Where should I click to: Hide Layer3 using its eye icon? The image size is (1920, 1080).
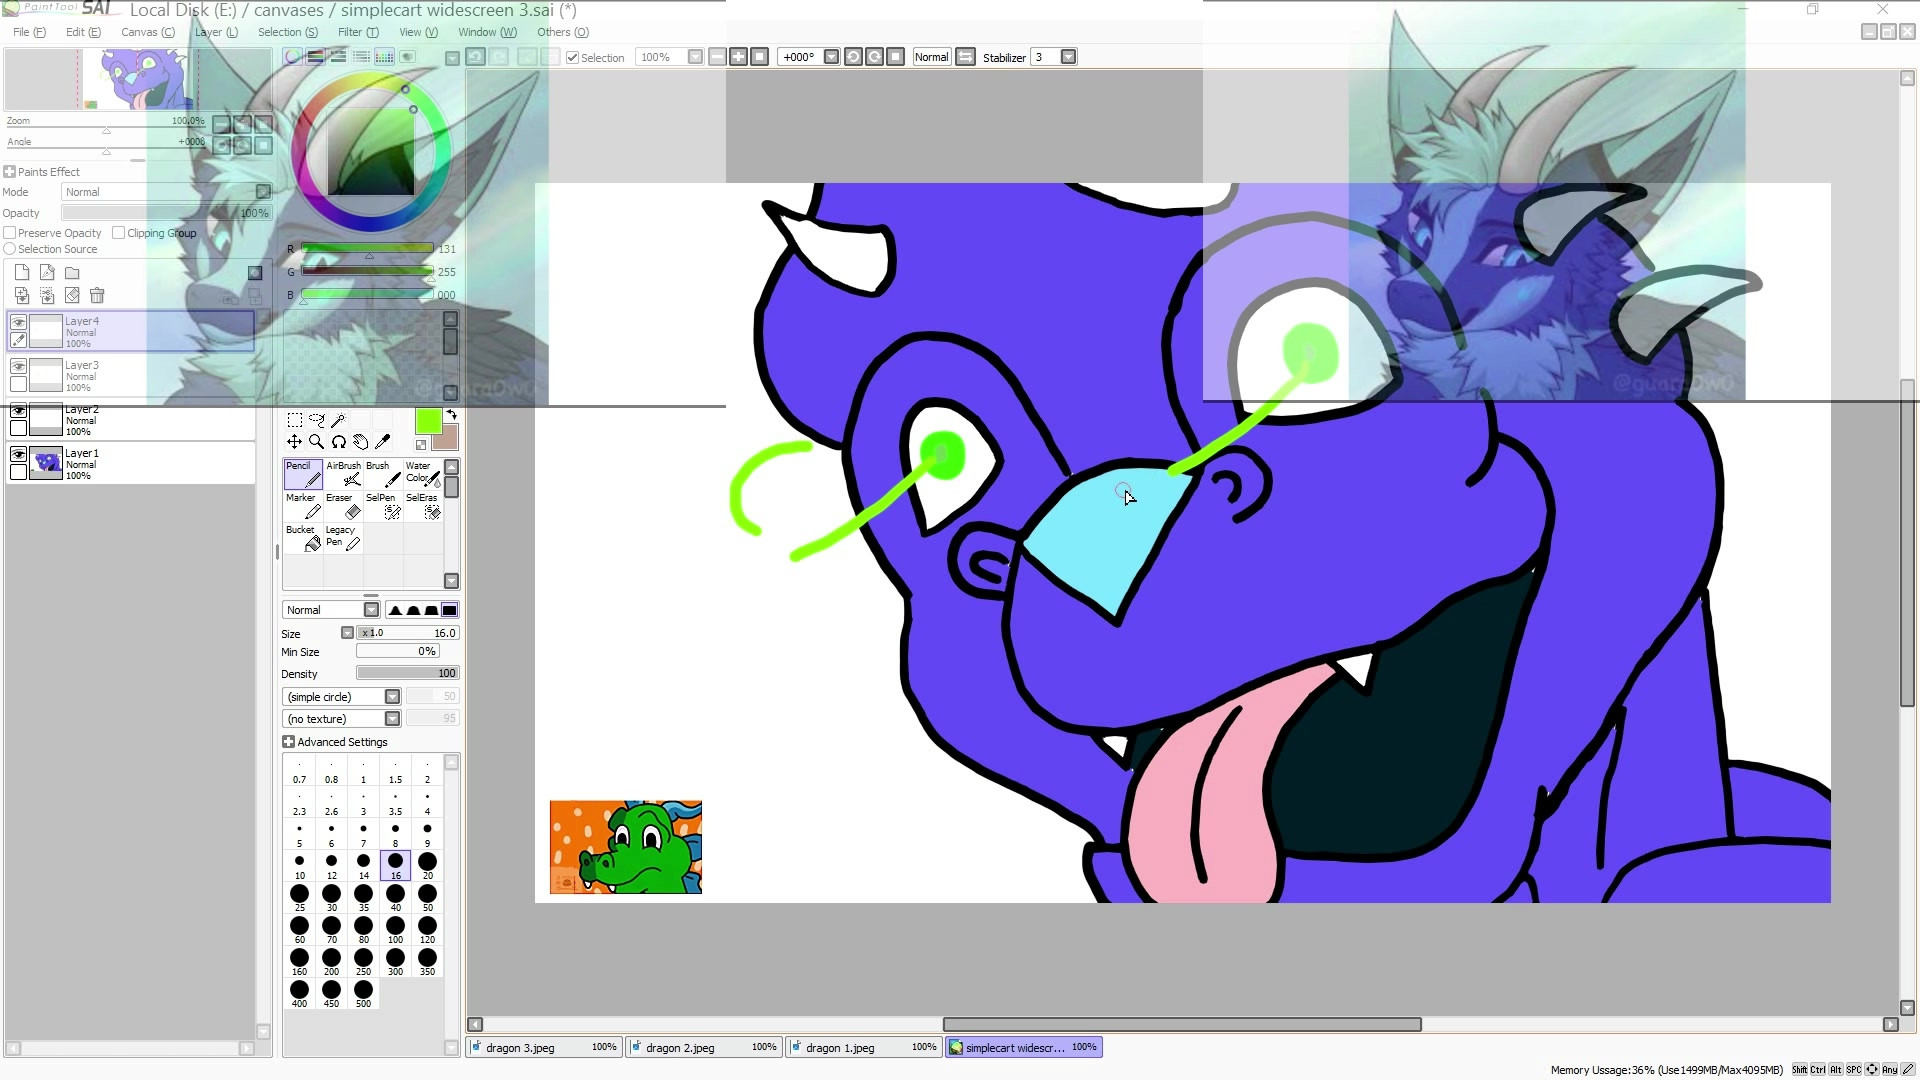click(18, 366)
